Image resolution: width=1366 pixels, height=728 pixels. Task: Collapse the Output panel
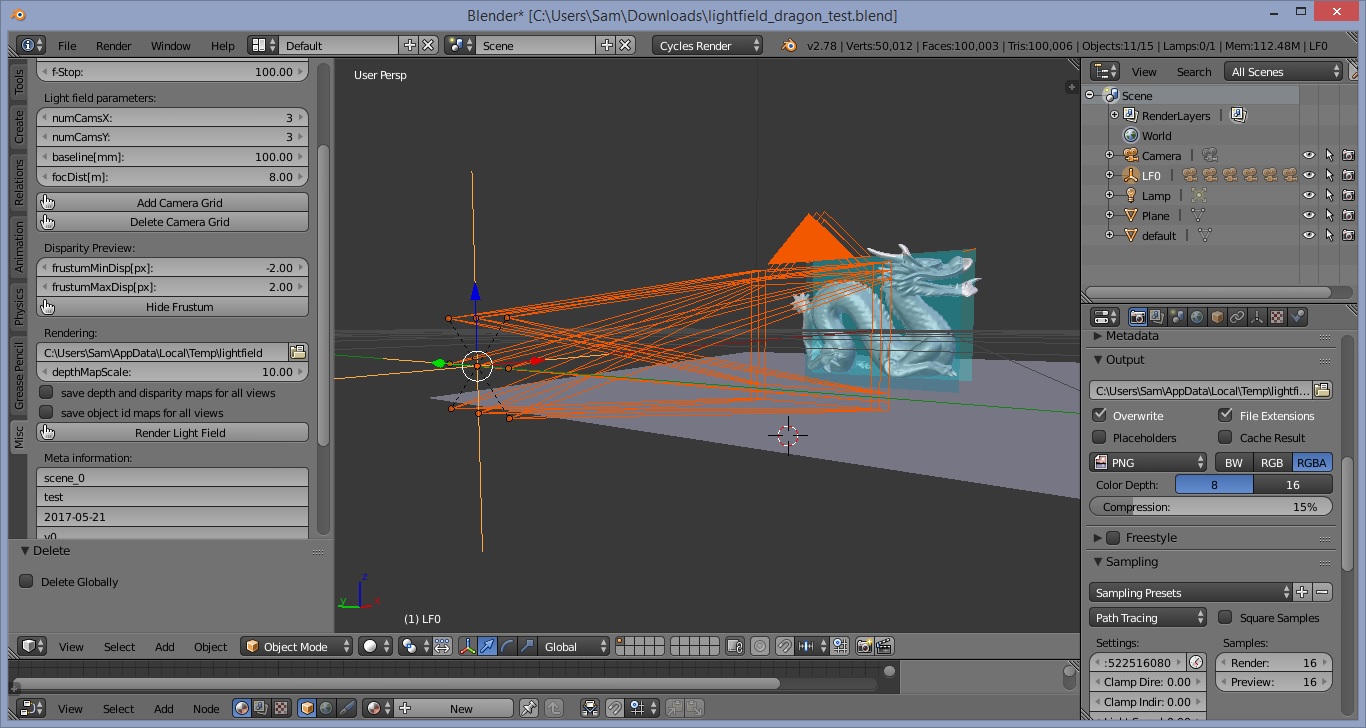(x=1098, y=359)
